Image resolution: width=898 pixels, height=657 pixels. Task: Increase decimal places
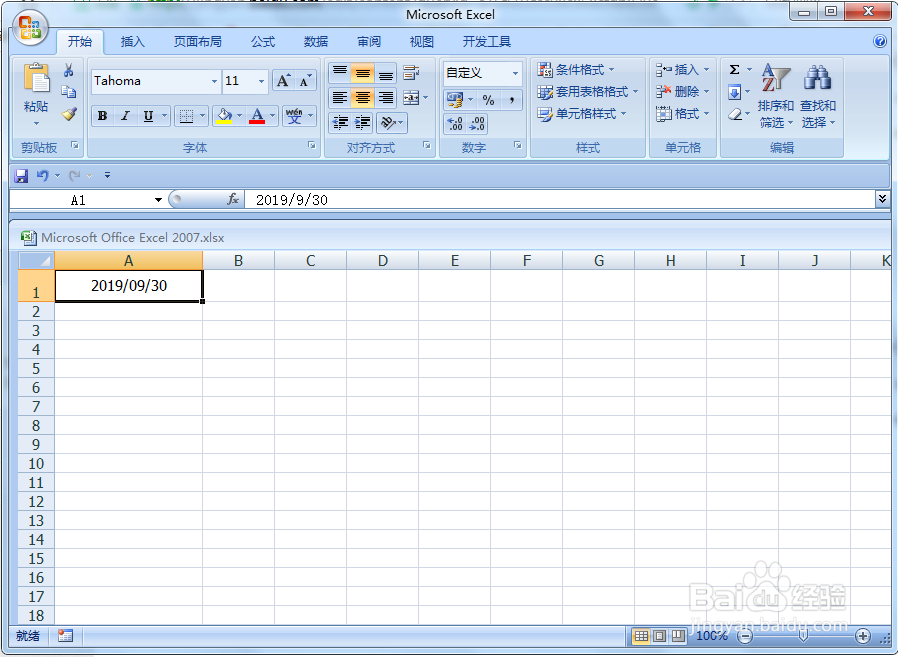click(x=455, y=124)
